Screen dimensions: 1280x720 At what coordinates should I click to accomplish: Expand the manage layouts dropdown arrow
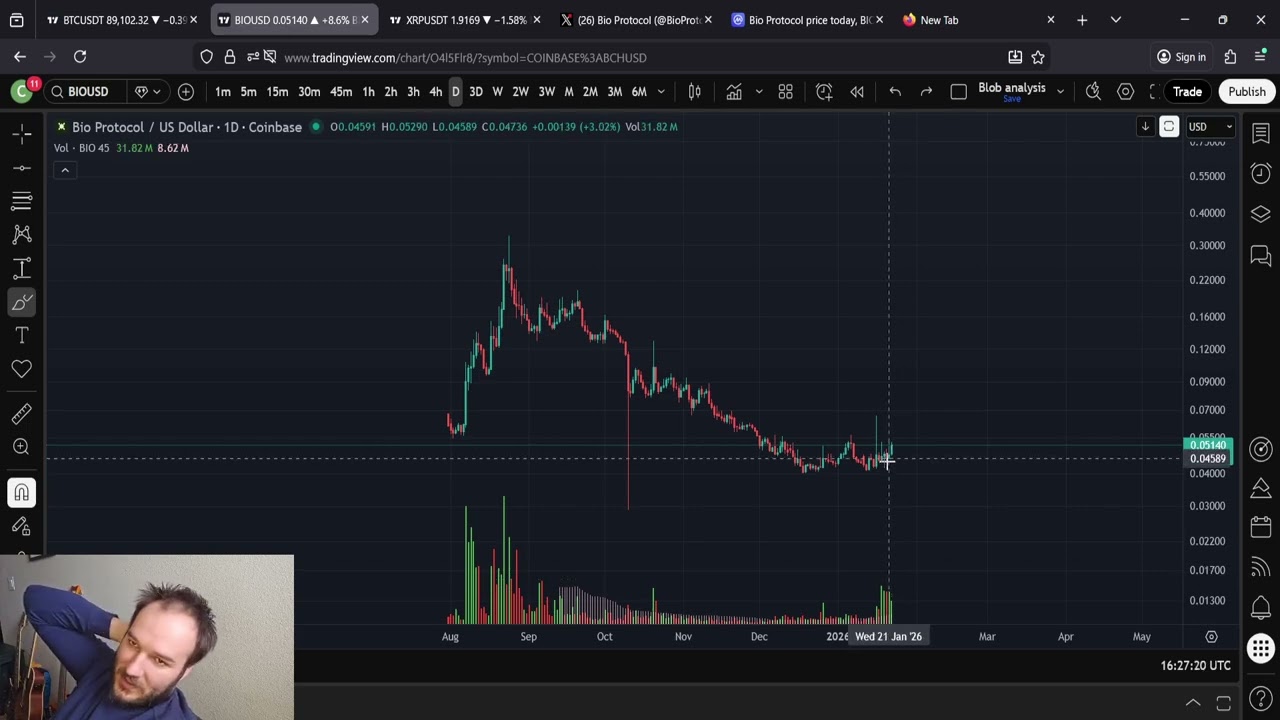(1060, 92)
